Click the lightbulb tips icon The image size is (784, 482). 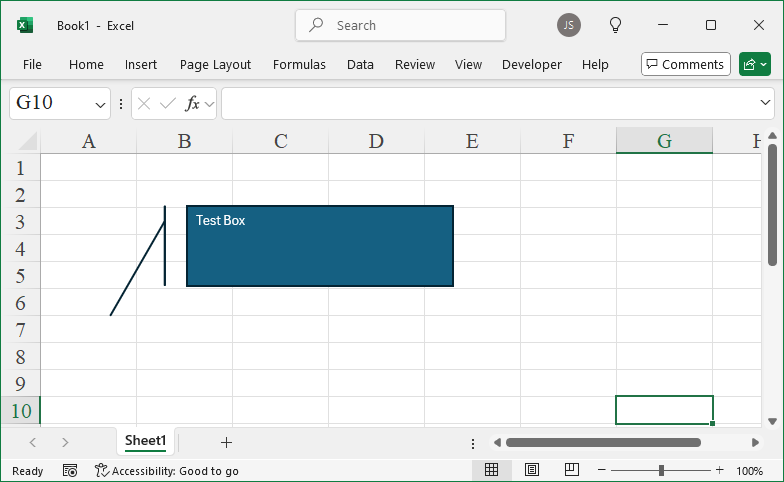pos(616,25)
